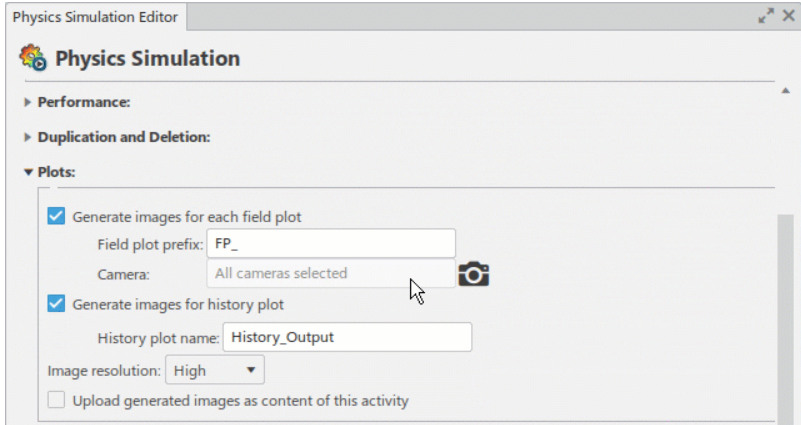The height and width of the screenshot is (425, 801).
Task: Click the Physics Simulation heading text
Action: coord(147,59)
